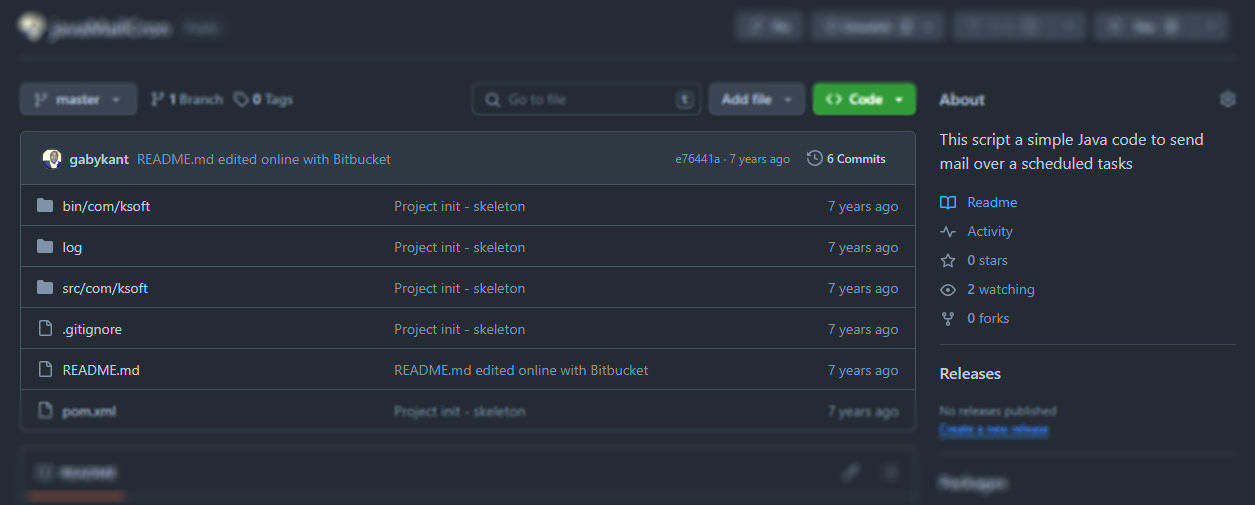Open Project init commit for .gitignore row
The width and height of the screenshot is (1255, 505).
[459, 329]
